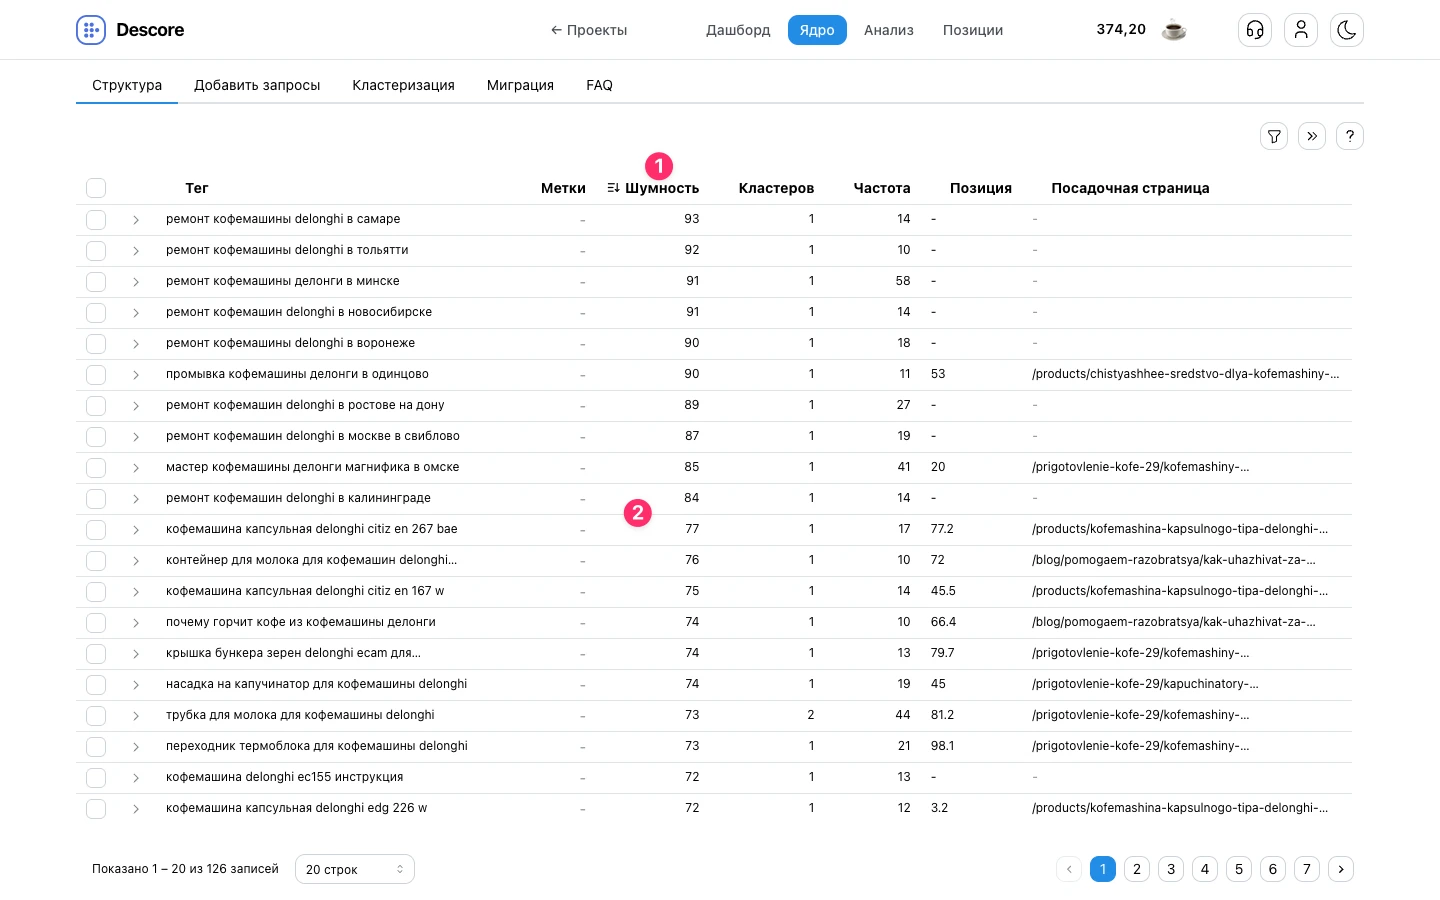Check row ремонт кофемашины delonghi в воронеже
Viewport: 1440px width, 900px height.
(x=96, y=343)
